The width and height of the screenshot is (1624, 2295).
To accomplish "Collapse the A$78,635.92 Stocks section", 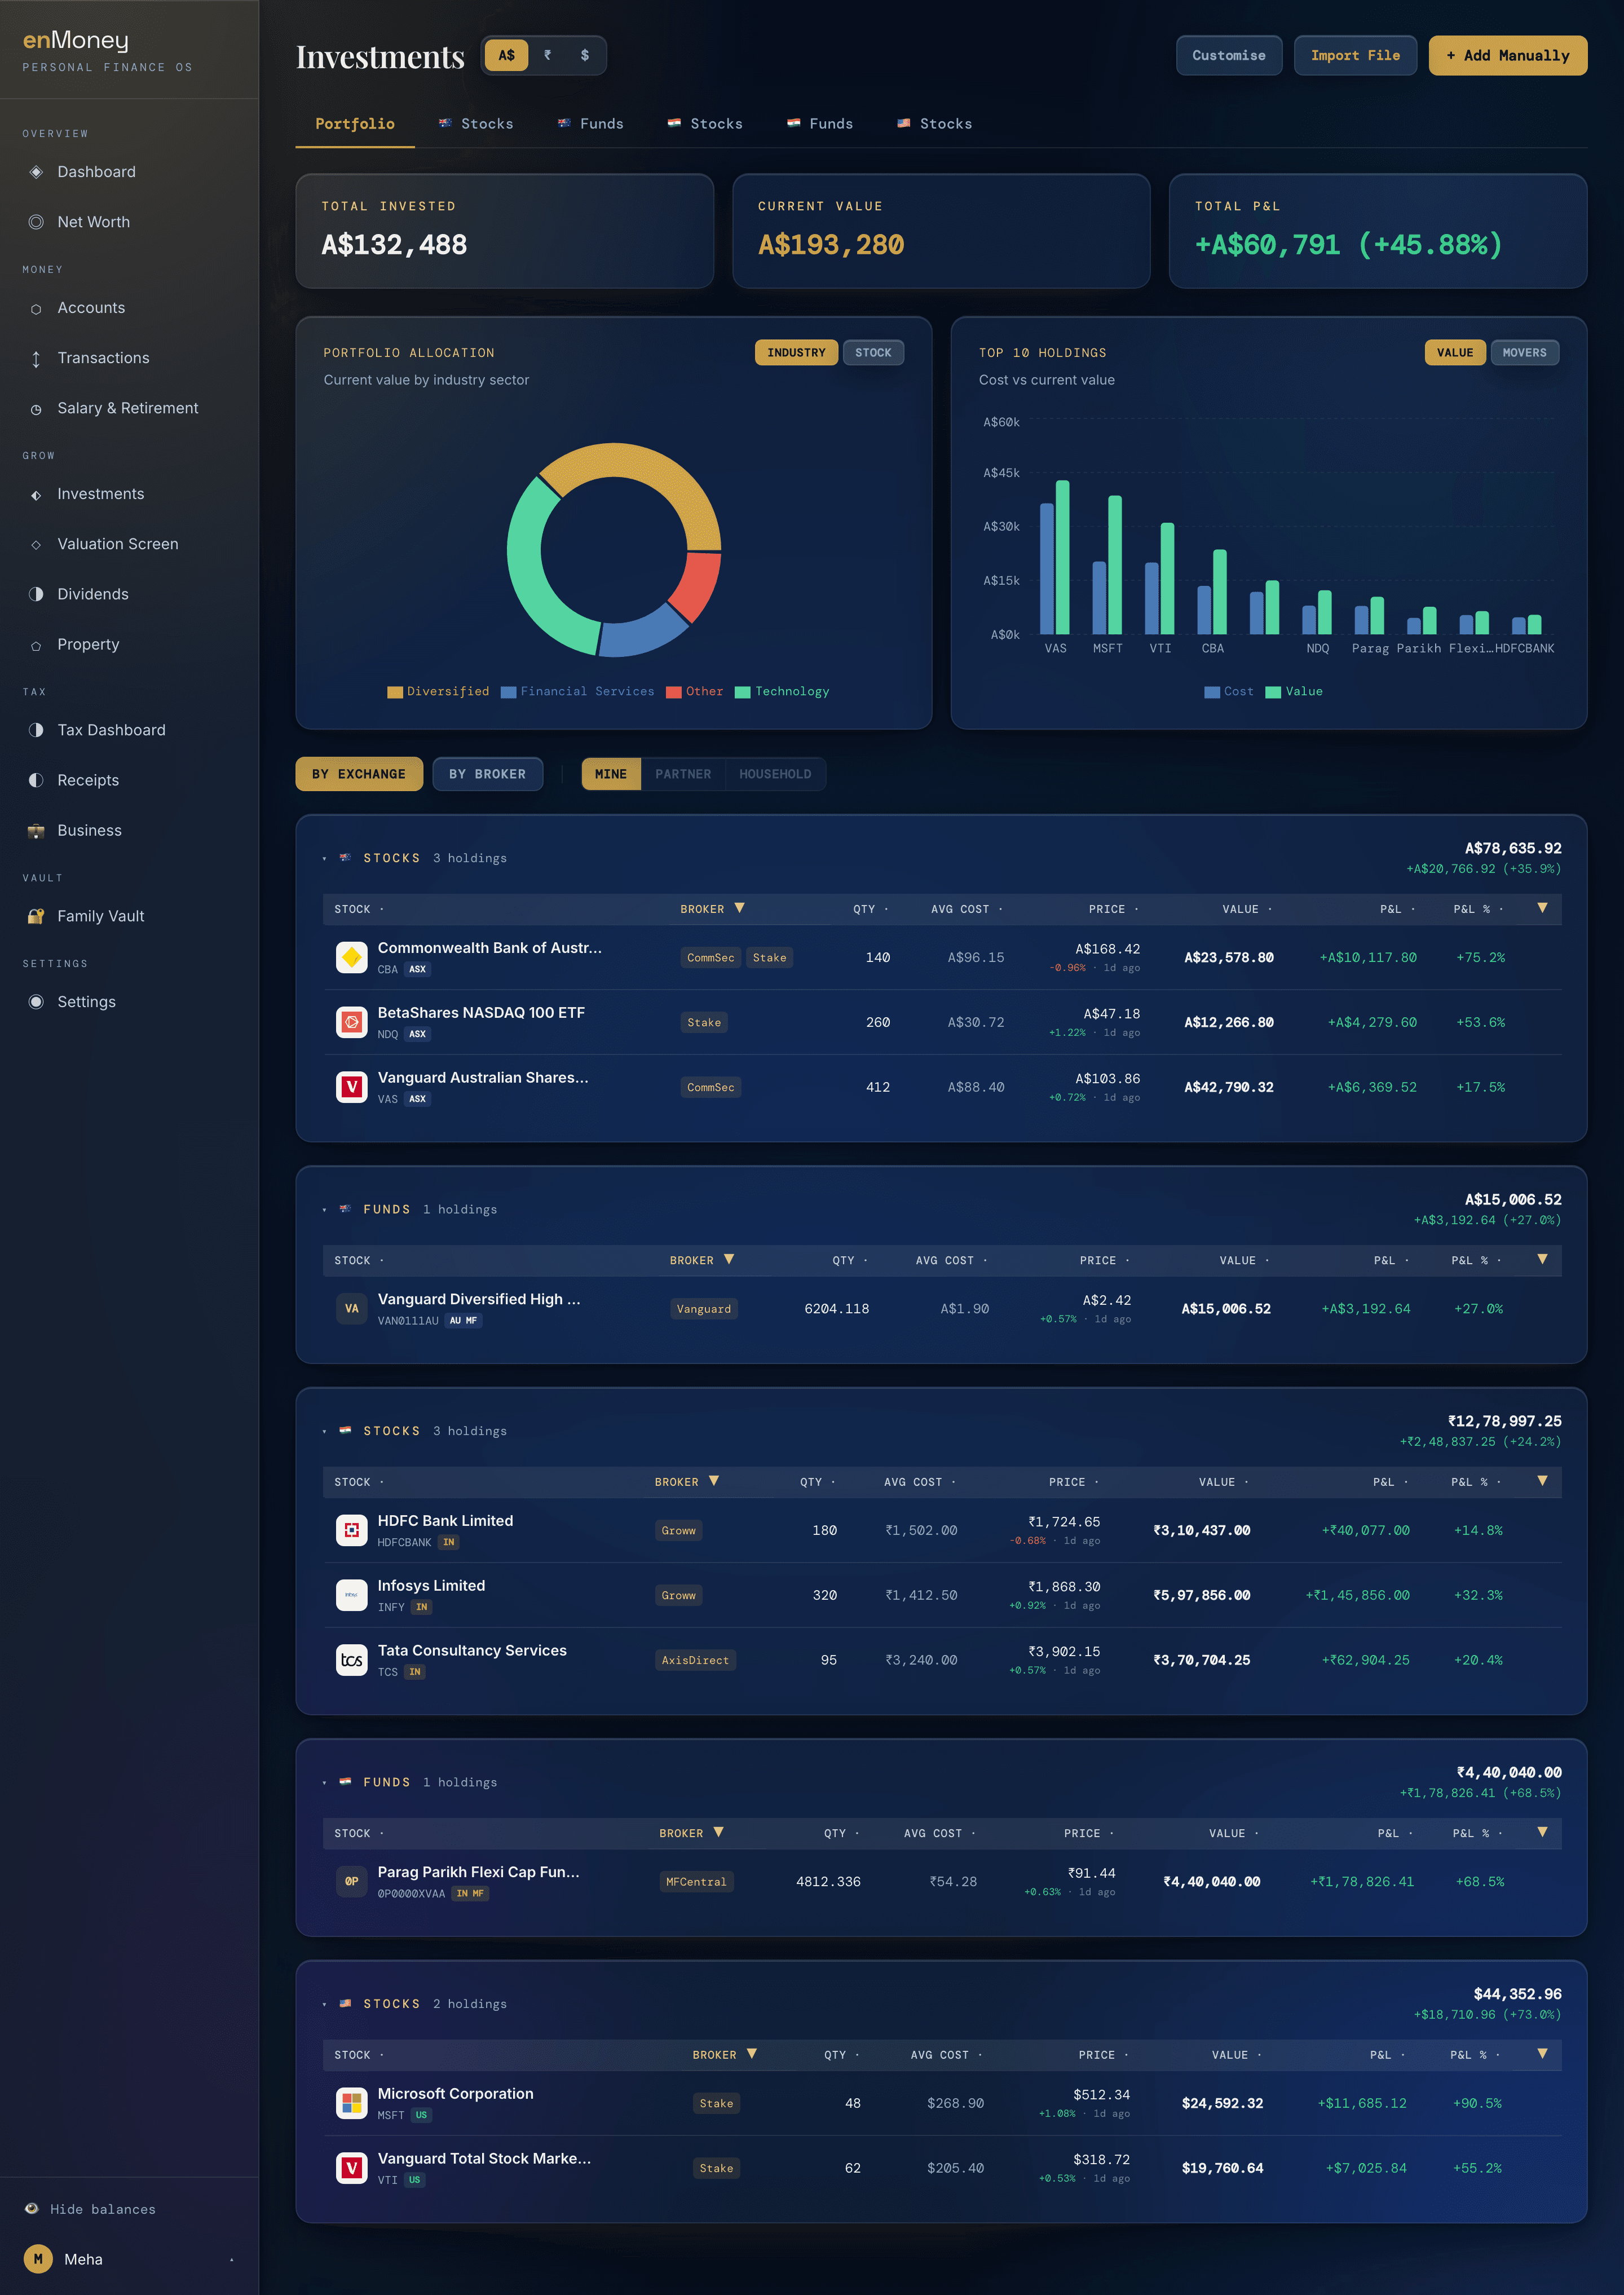I will (325, 858).
